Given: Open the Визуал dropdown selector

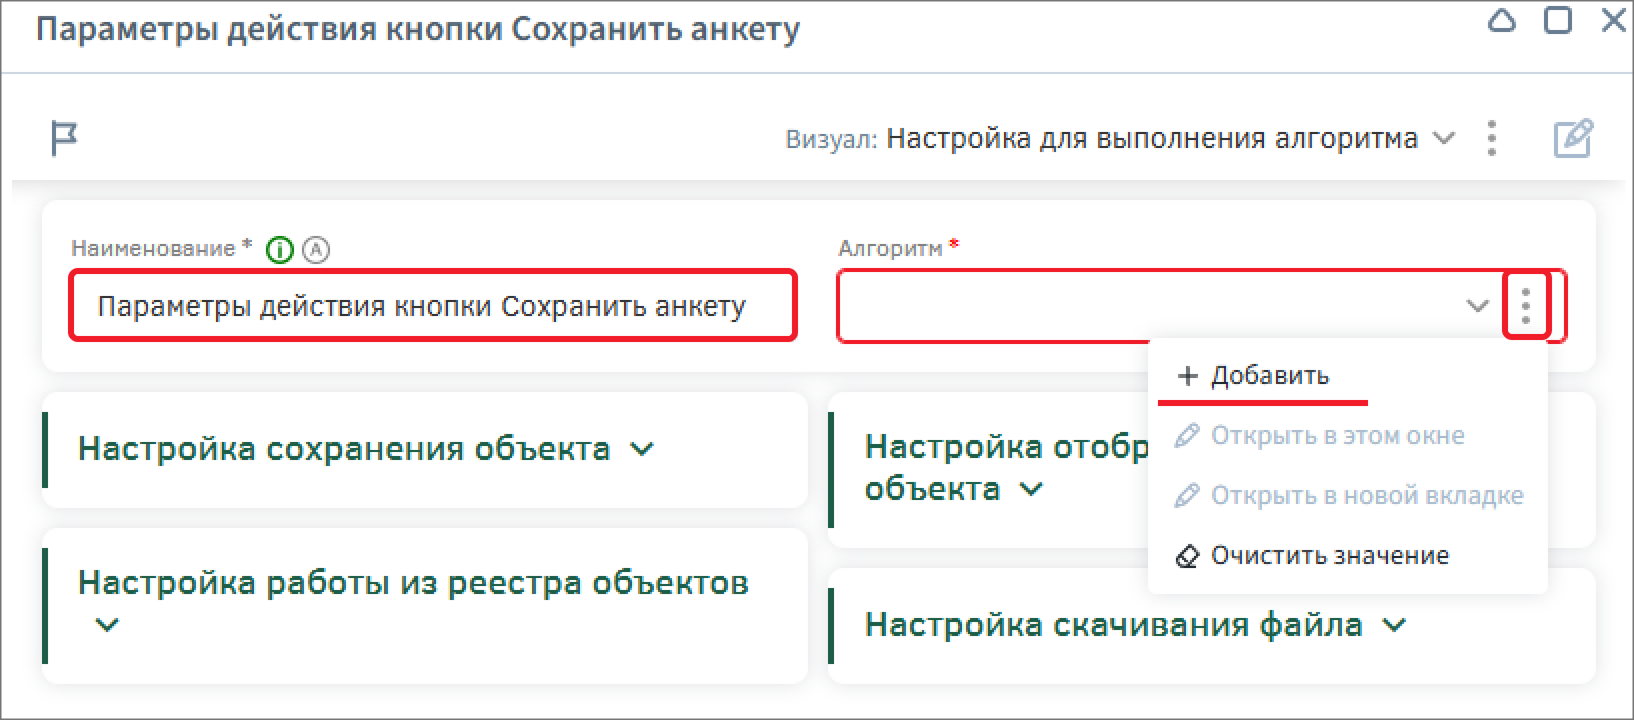Looking at the screenshot, I should tap(1443, 138).
